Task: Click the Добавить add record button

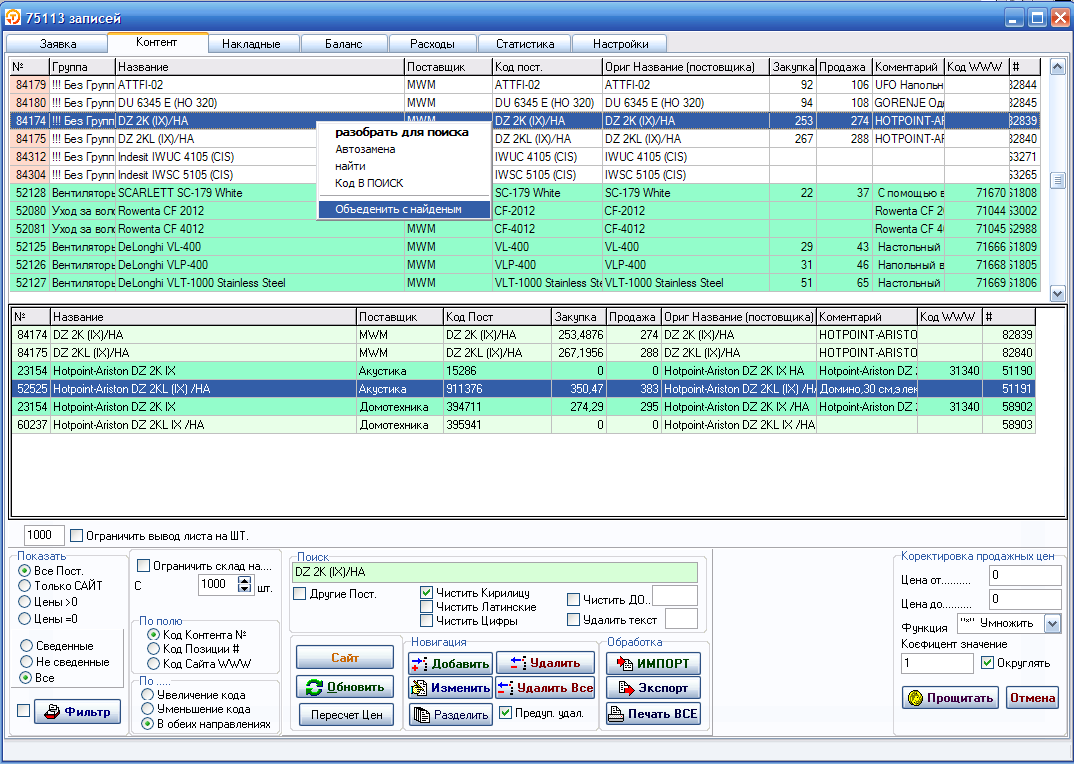Action: 449,663
